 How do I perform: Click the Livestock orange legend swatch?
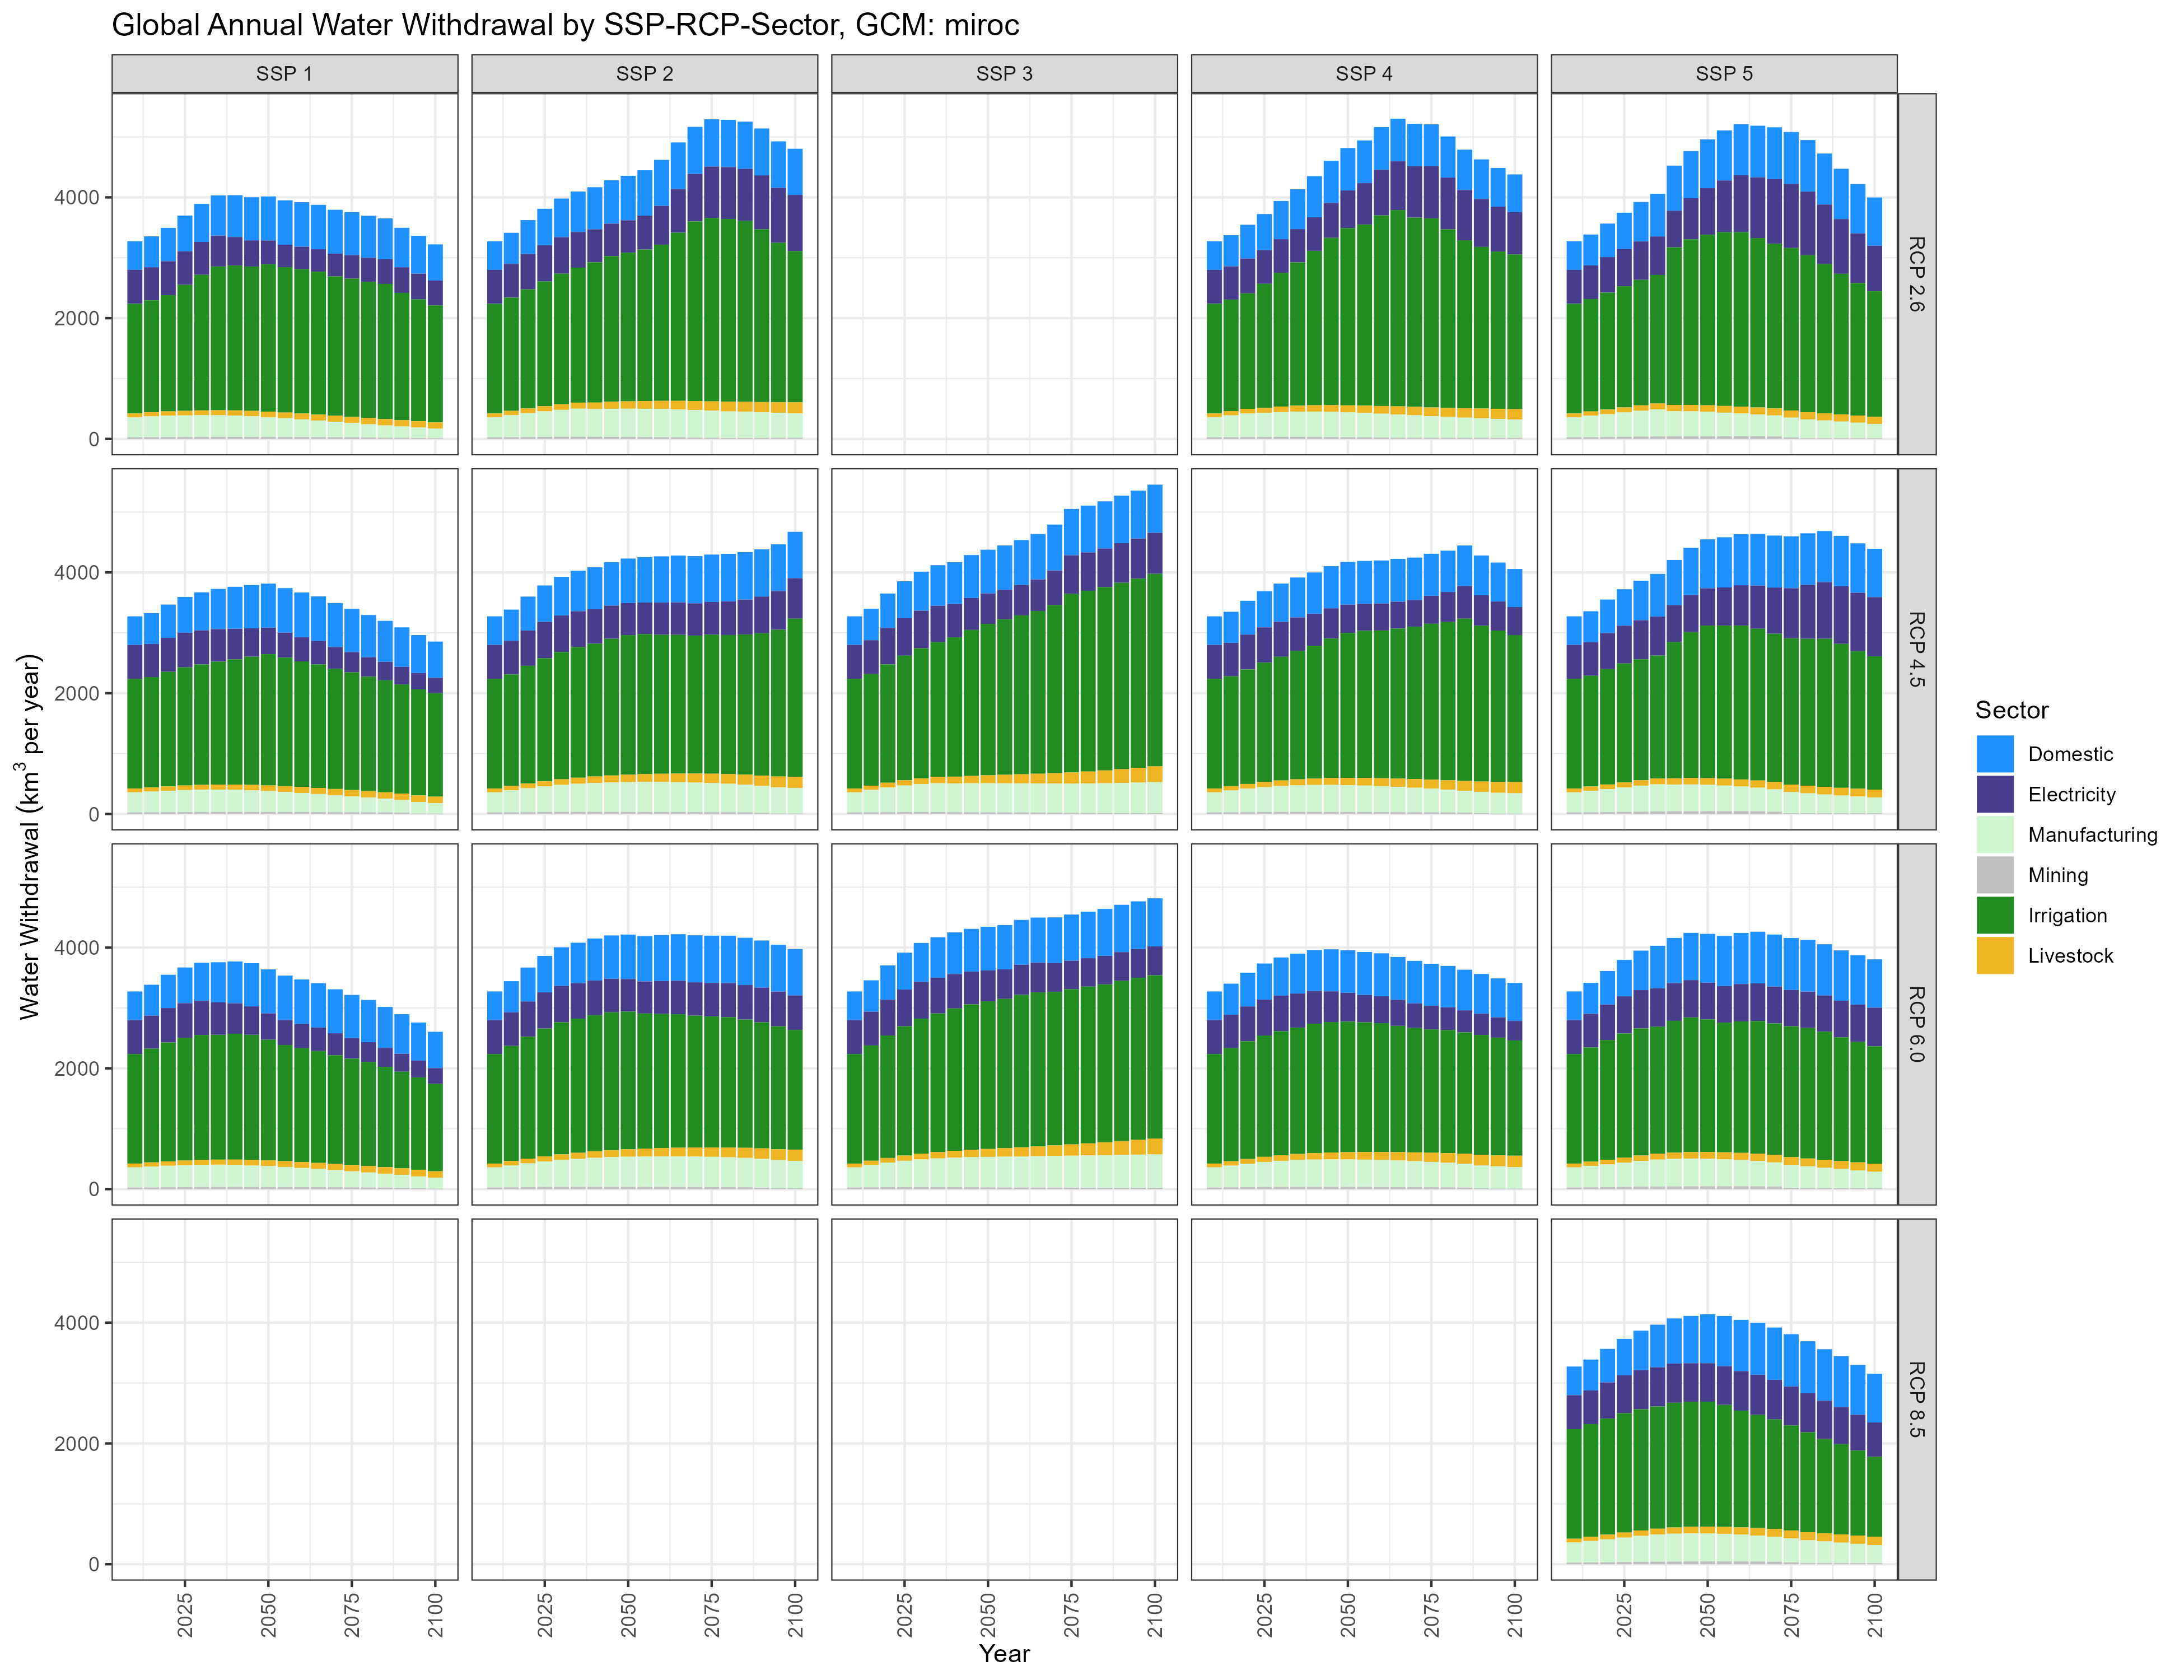(1995, 955)
